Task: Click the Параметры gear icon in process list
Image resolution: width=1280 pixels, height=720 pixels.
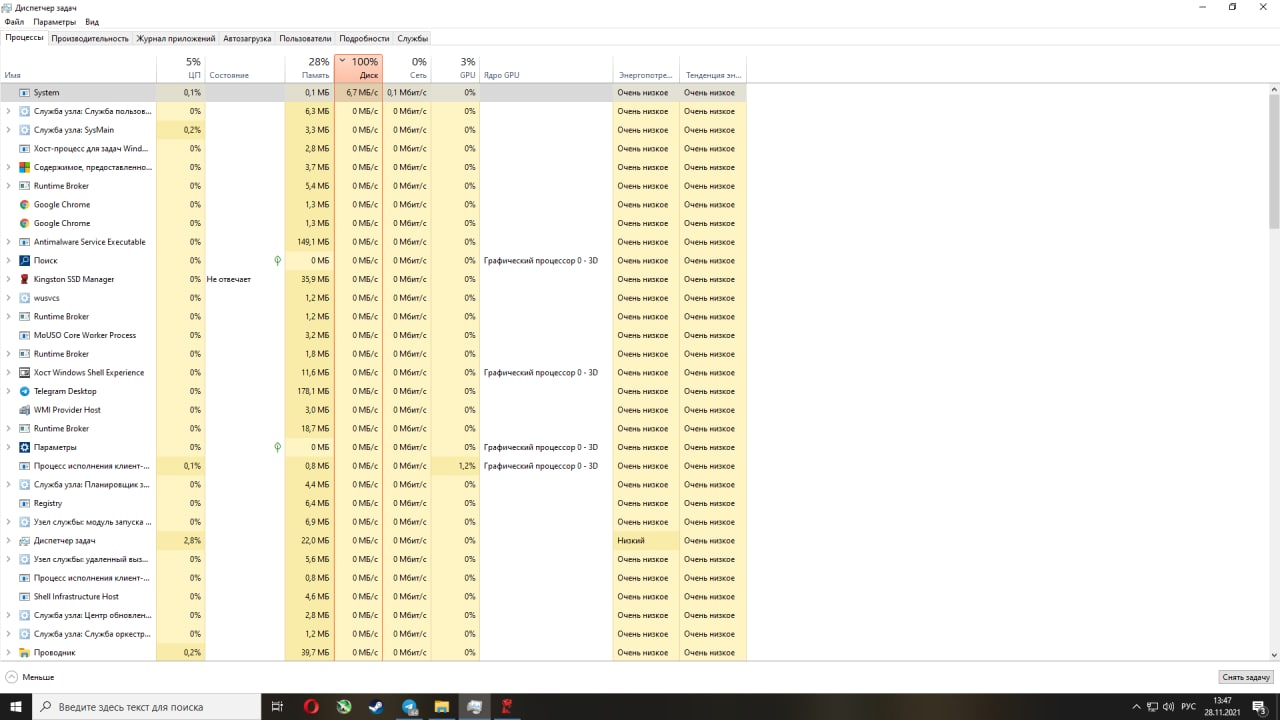Action: click(x=25, y=447)
